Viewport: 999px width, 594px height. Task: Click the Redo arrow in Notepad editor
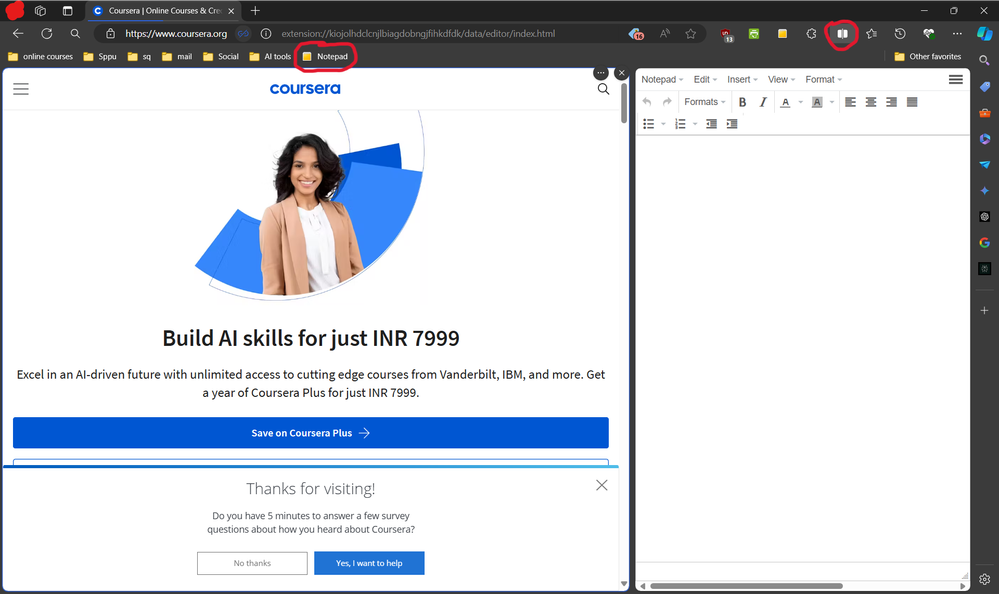click(x=667, y=102)
